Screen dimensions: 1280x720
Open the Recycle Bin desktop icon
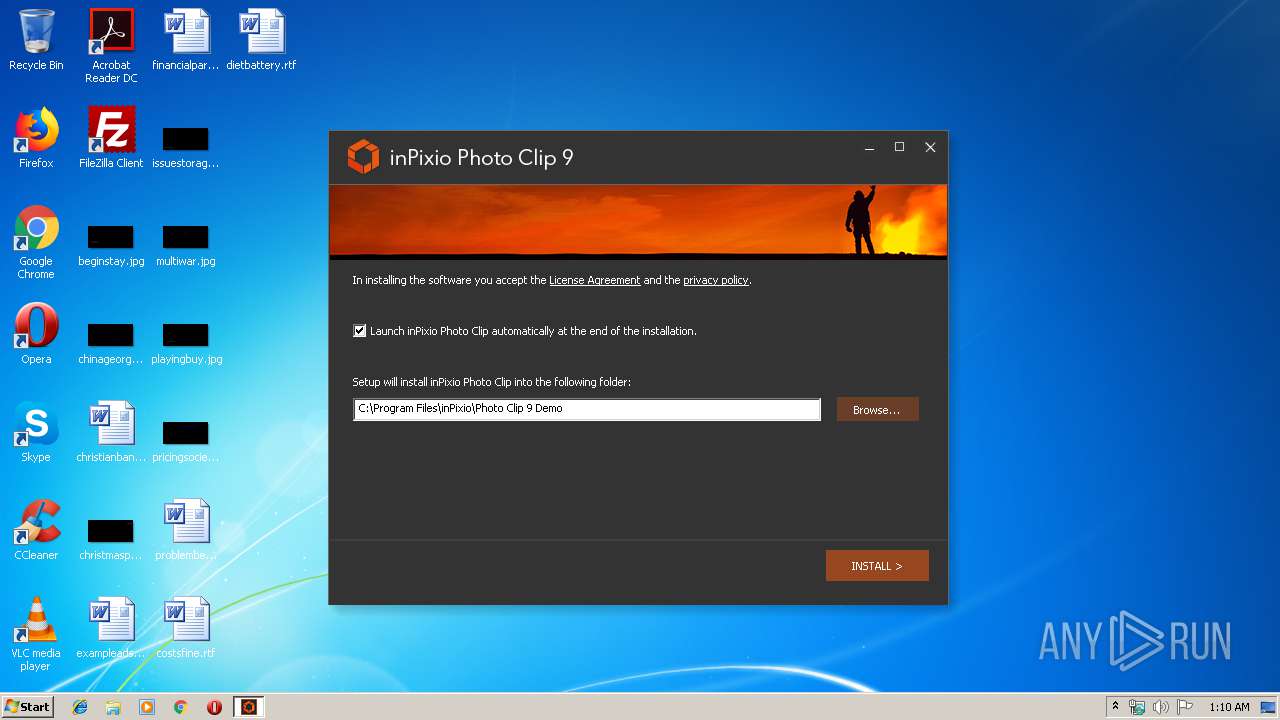tap(36, 41)
